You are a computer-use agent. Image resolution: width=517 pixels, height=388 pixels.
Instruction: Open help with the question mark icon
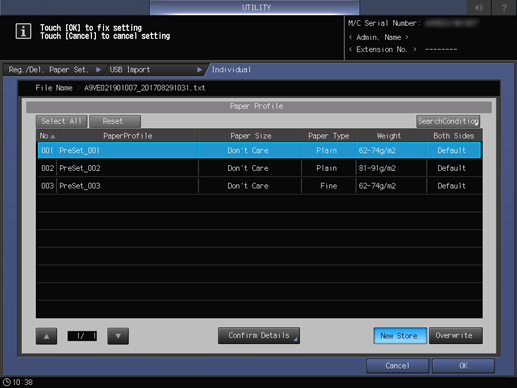504,7
